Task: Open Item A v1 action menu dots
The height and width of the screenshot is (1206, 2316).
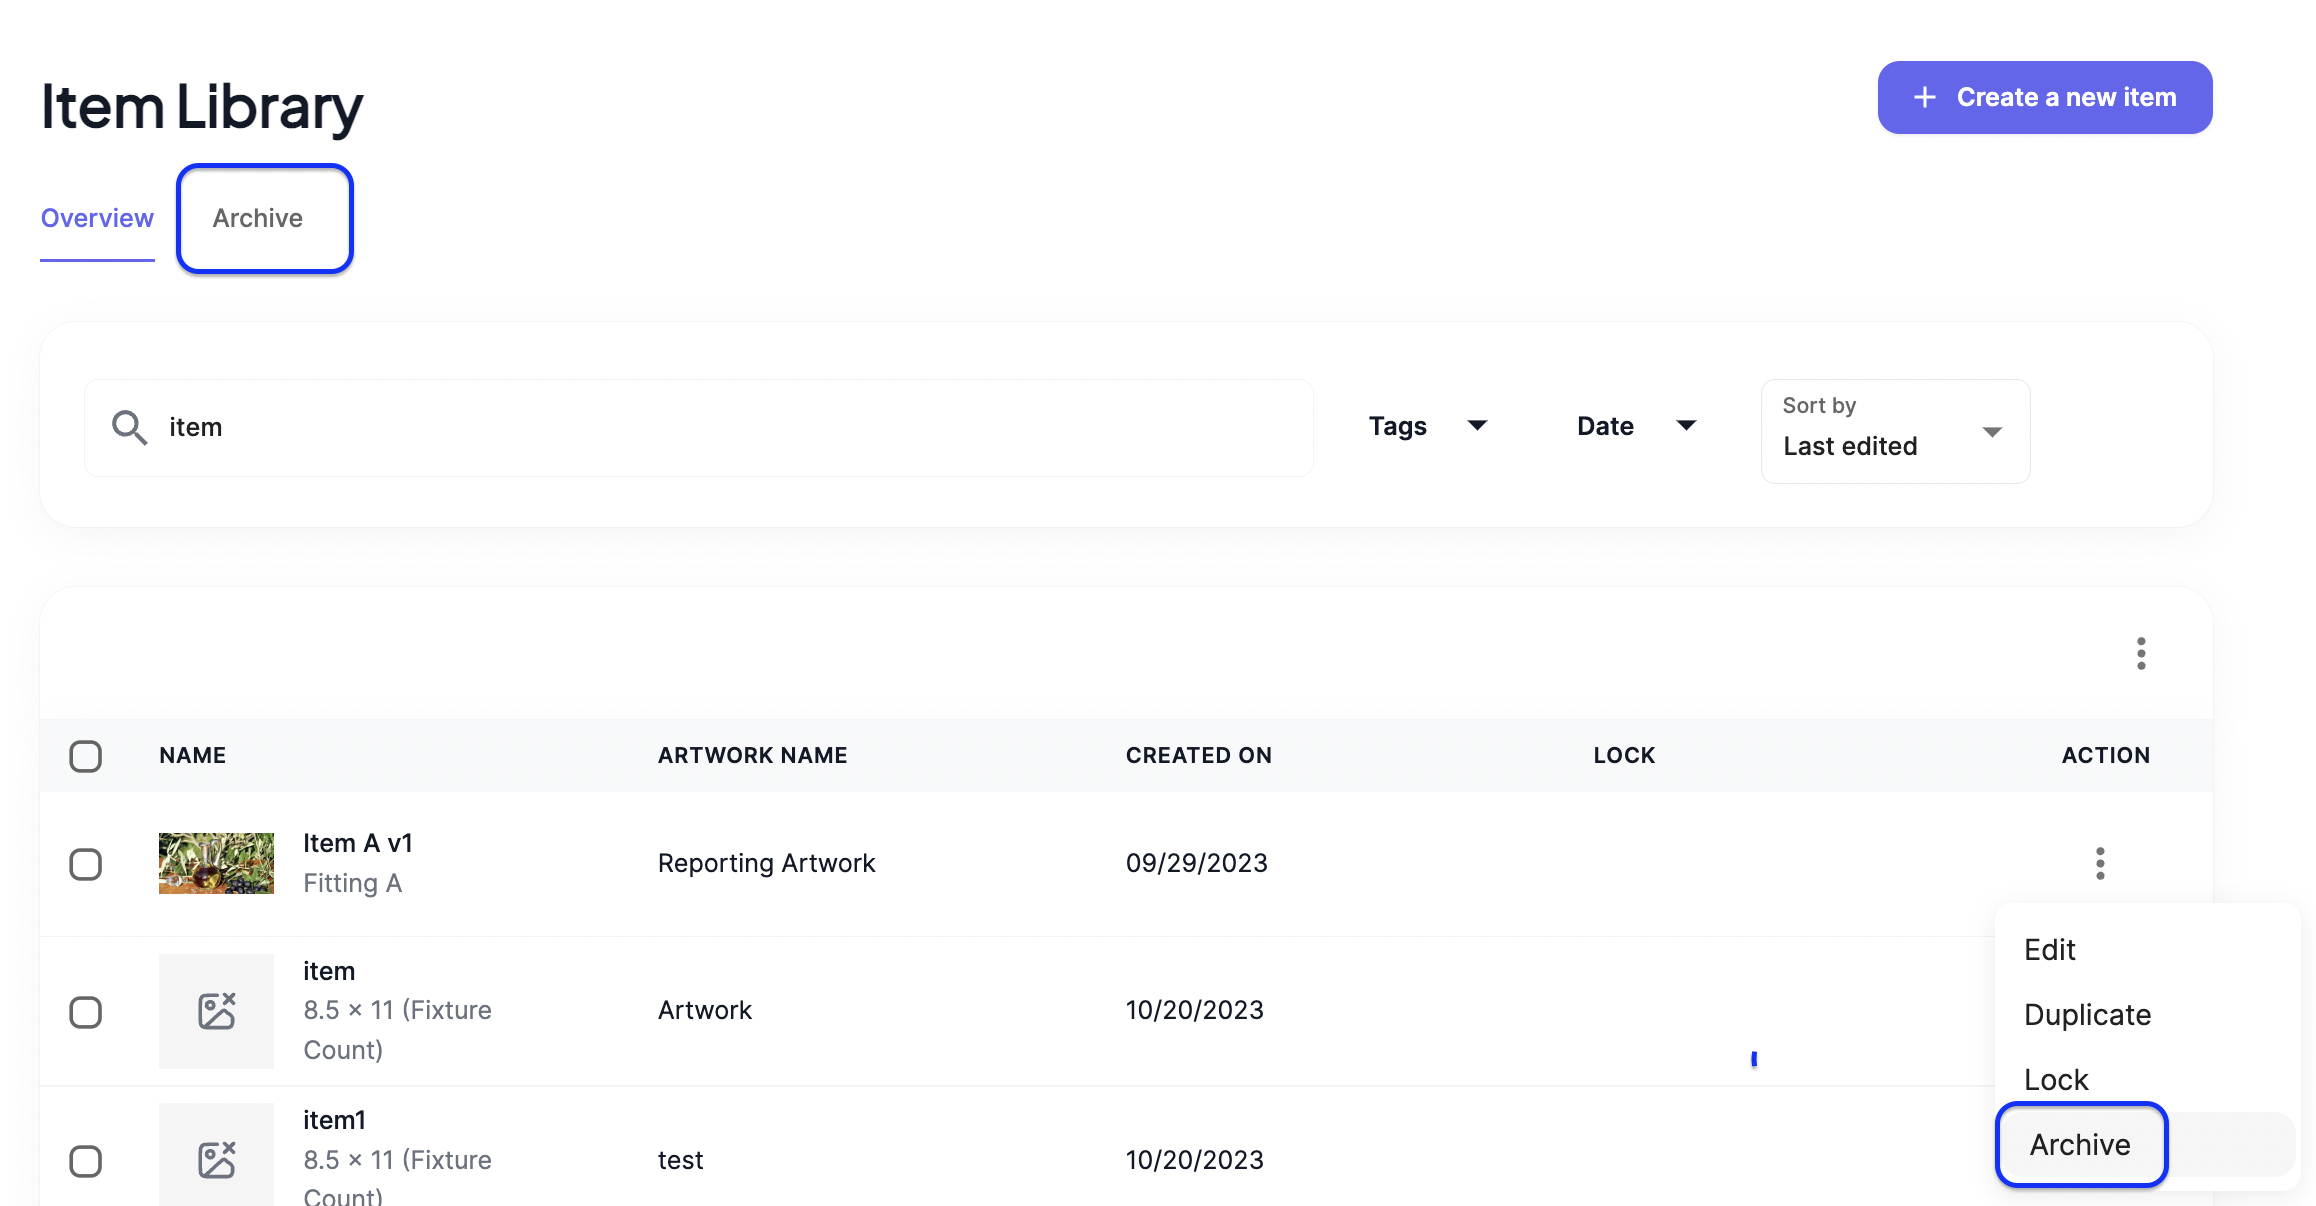Action: coord(2099,863)
